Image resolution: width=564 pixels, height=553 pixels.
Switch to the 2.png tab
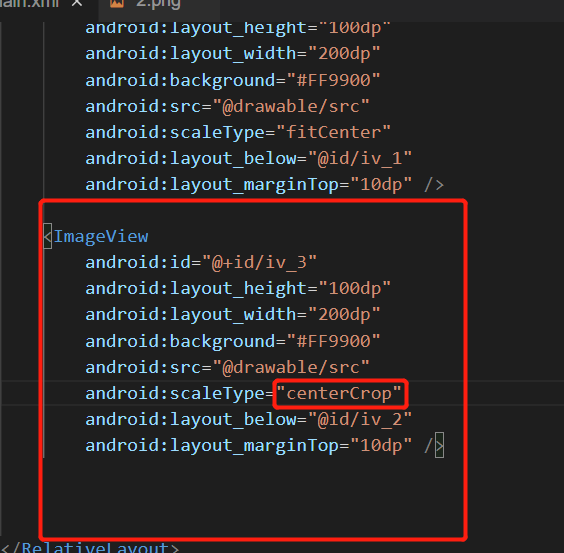[x=158, y=5]
